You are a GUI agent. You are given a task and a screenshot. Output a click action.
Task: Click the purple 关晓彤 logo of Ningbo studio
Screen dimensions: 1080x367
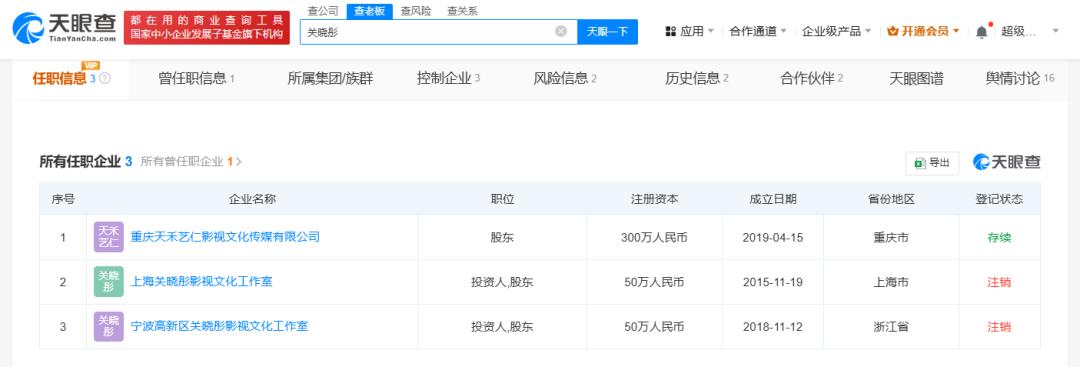click(x=109, y=326)
